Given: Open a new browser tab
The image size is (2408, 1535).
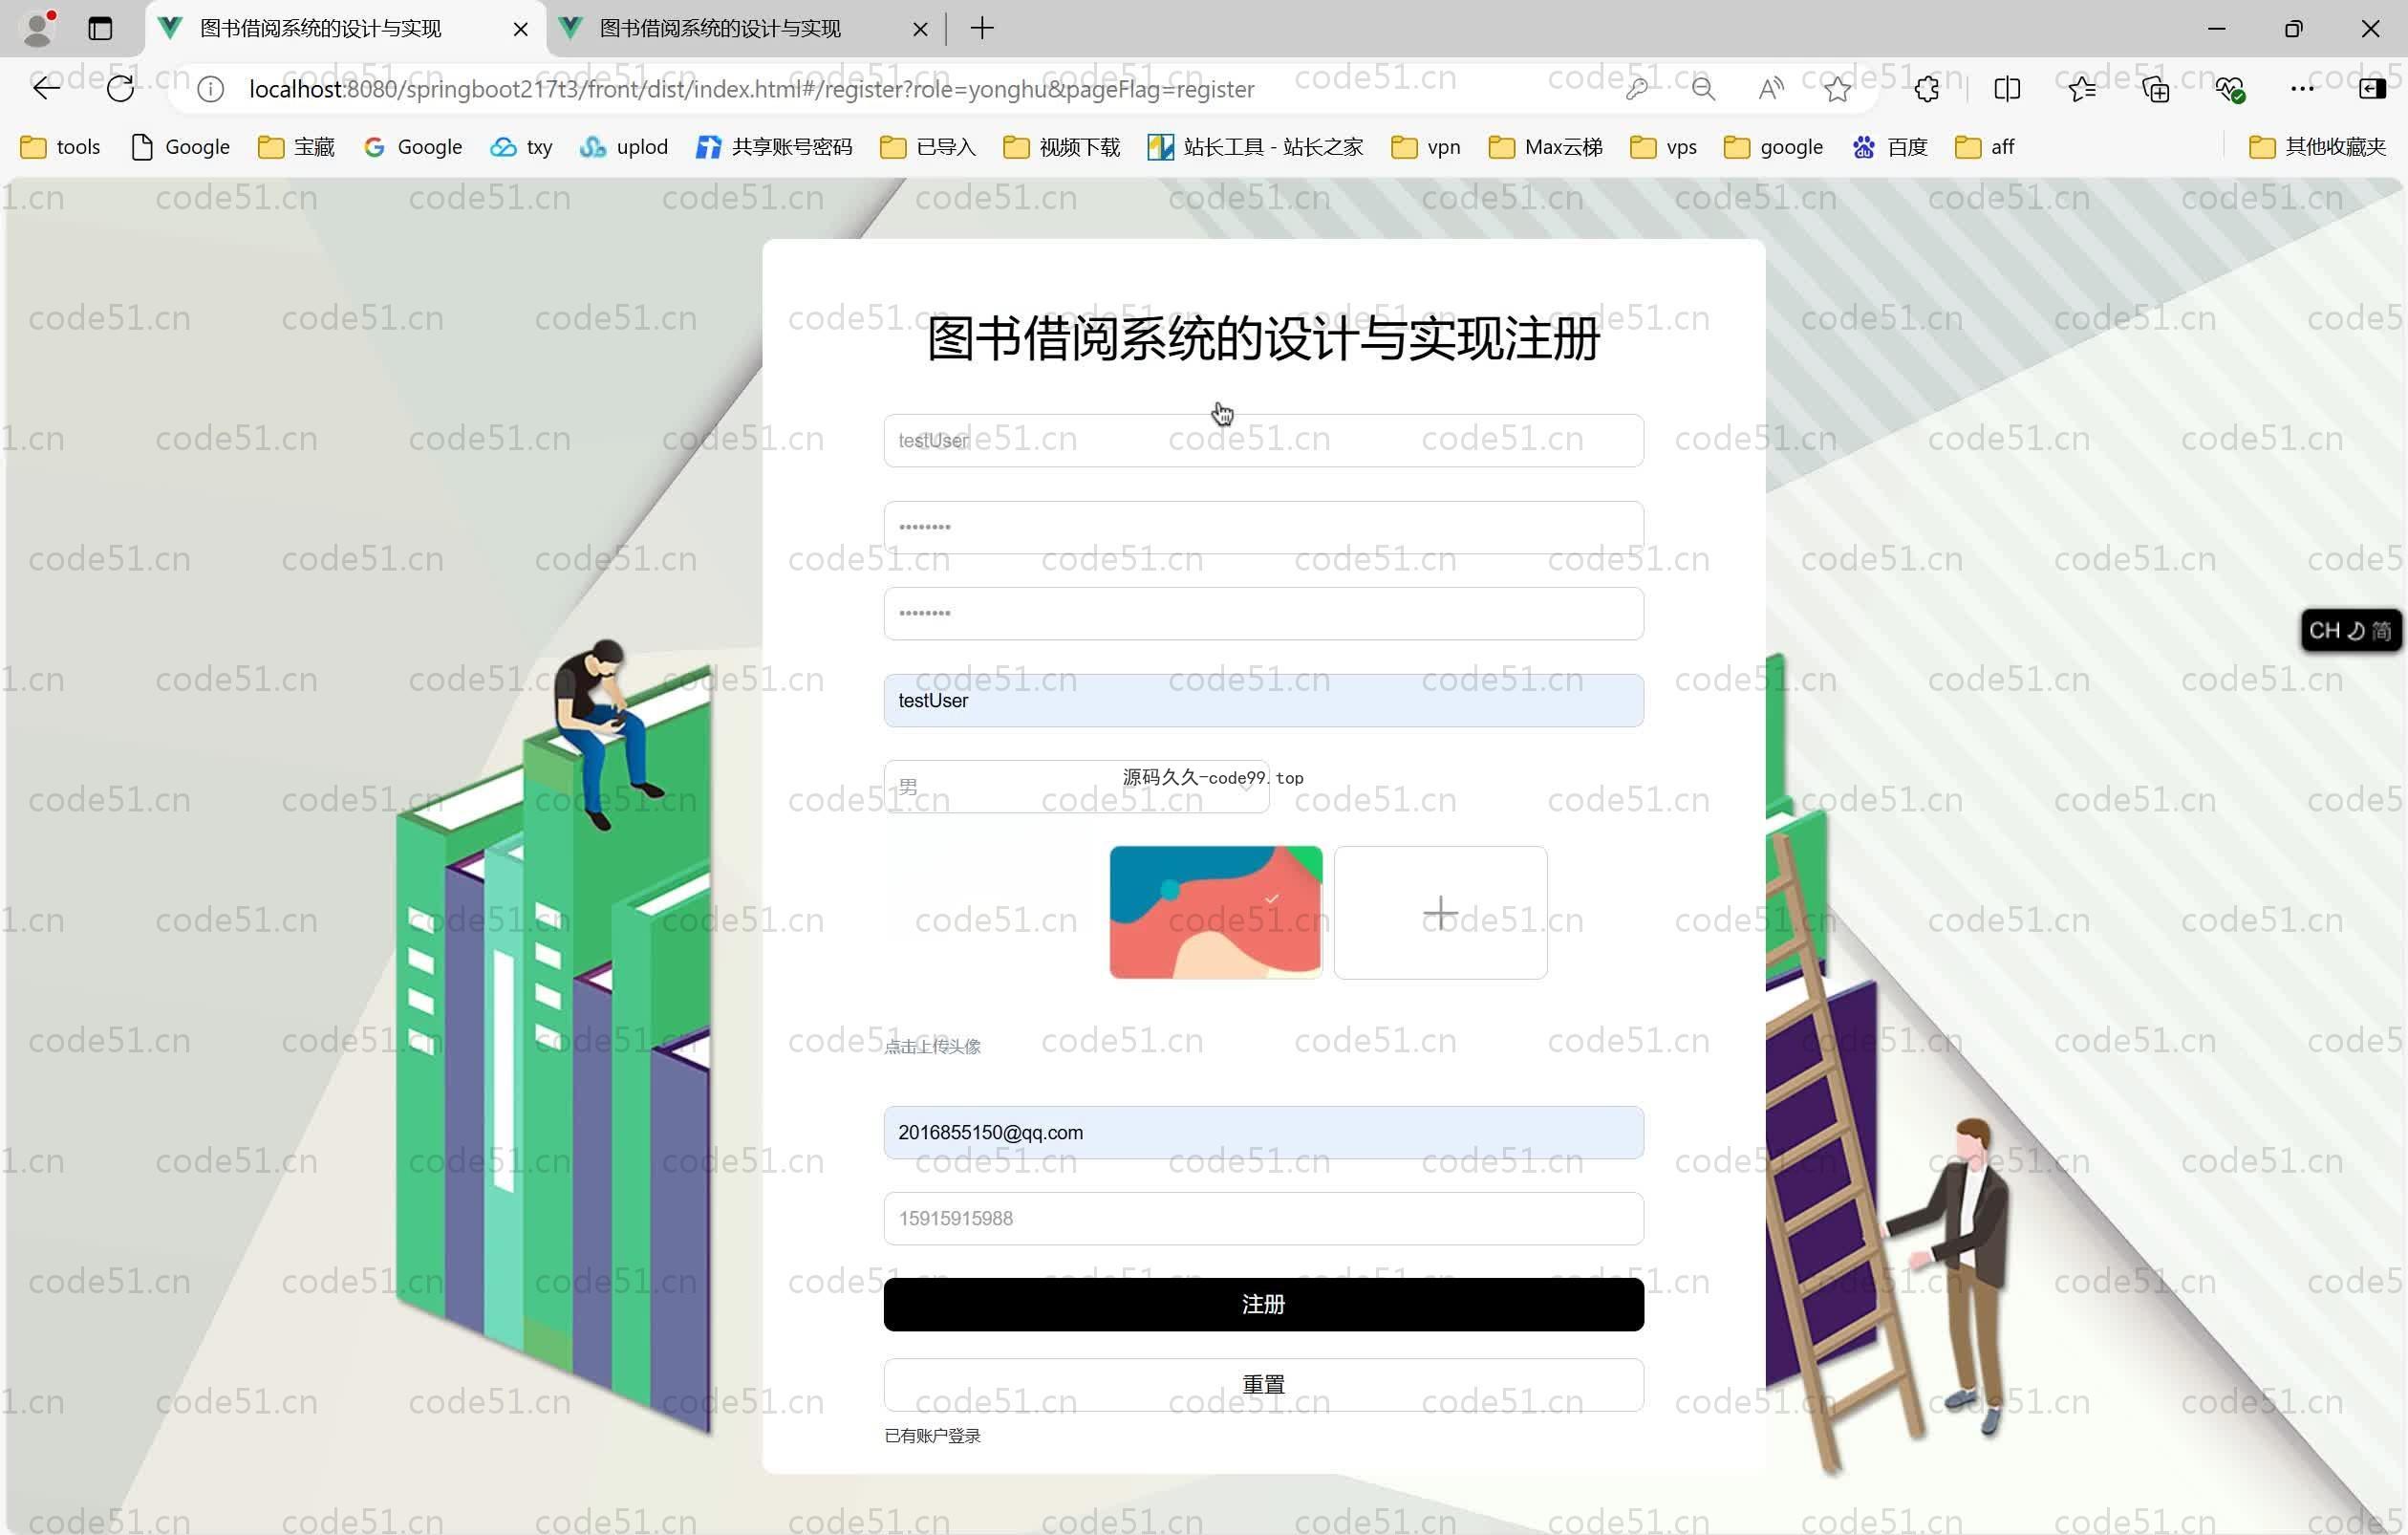Looking at the screenshot, I should coord(982,28).
